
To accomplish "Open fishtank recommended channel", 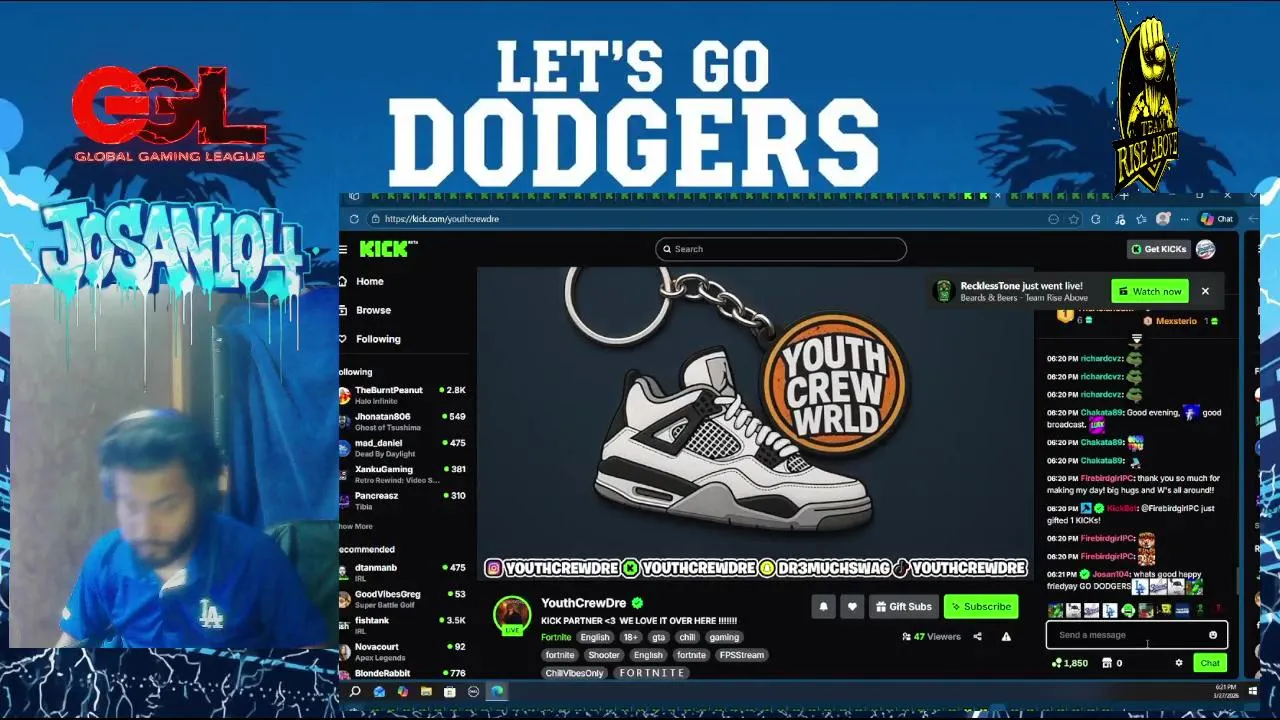I will tap(403, 625).
